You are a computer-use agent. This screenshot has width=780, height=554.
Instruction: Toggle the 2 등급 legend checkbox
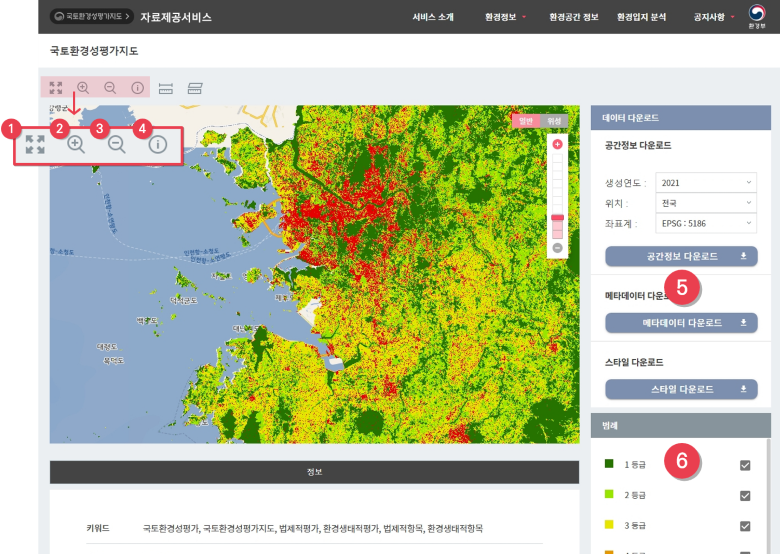pyautogui.click(x=745, y=496)
